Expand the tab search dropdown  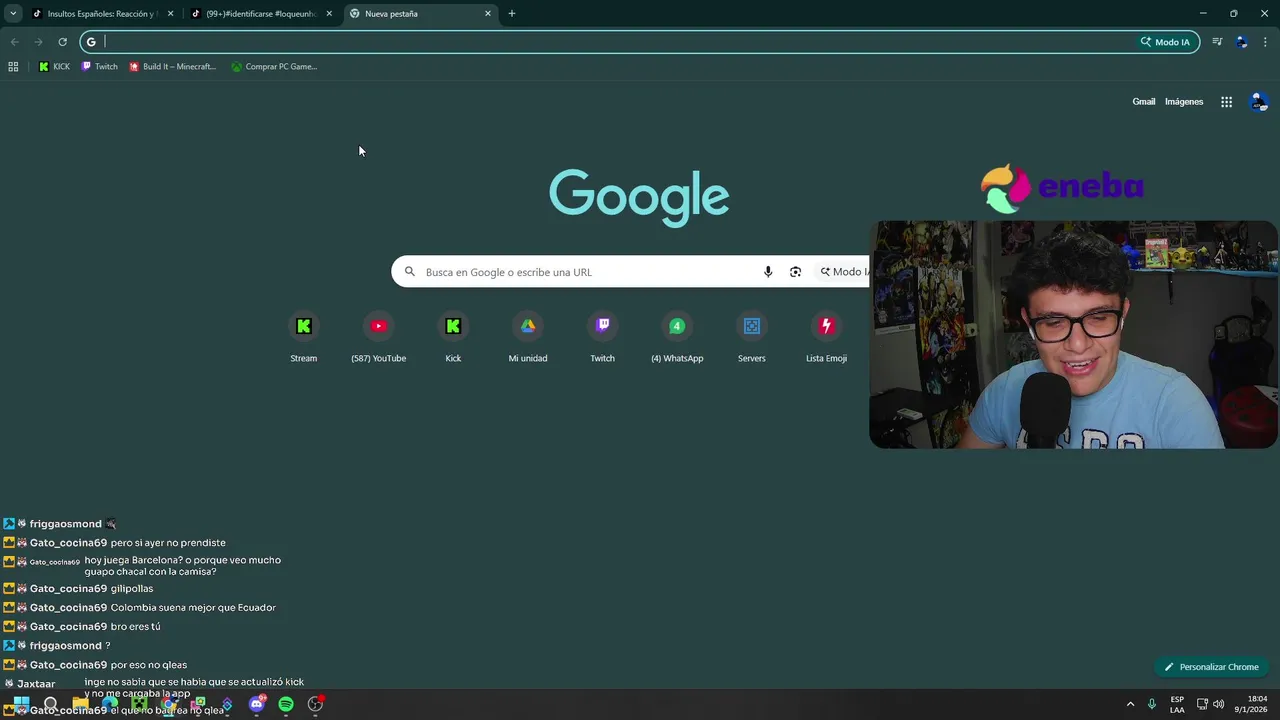tap(13, 14)
